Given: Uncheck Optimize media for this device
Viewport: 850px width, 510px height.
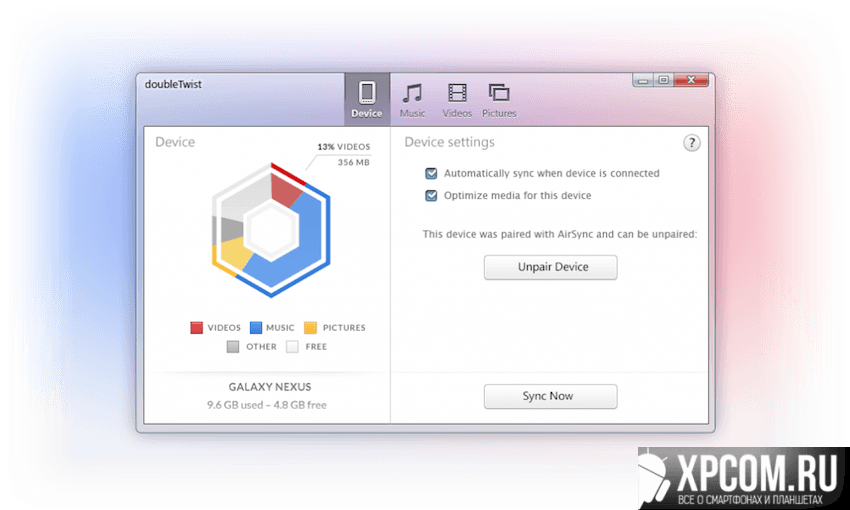Looking at the screenshot, I should pos(432,196).
